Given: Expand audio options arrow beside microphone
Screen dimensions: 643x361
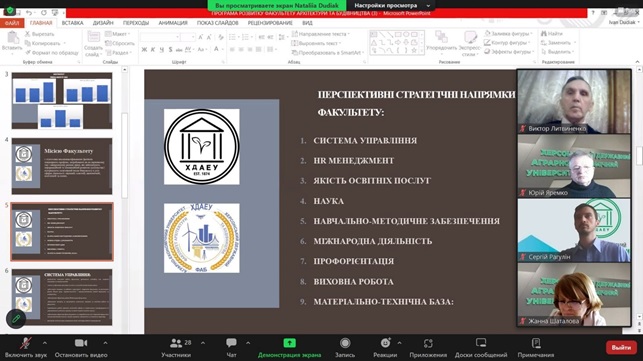Looking at the screenshot, I should [x=45, y=343].
